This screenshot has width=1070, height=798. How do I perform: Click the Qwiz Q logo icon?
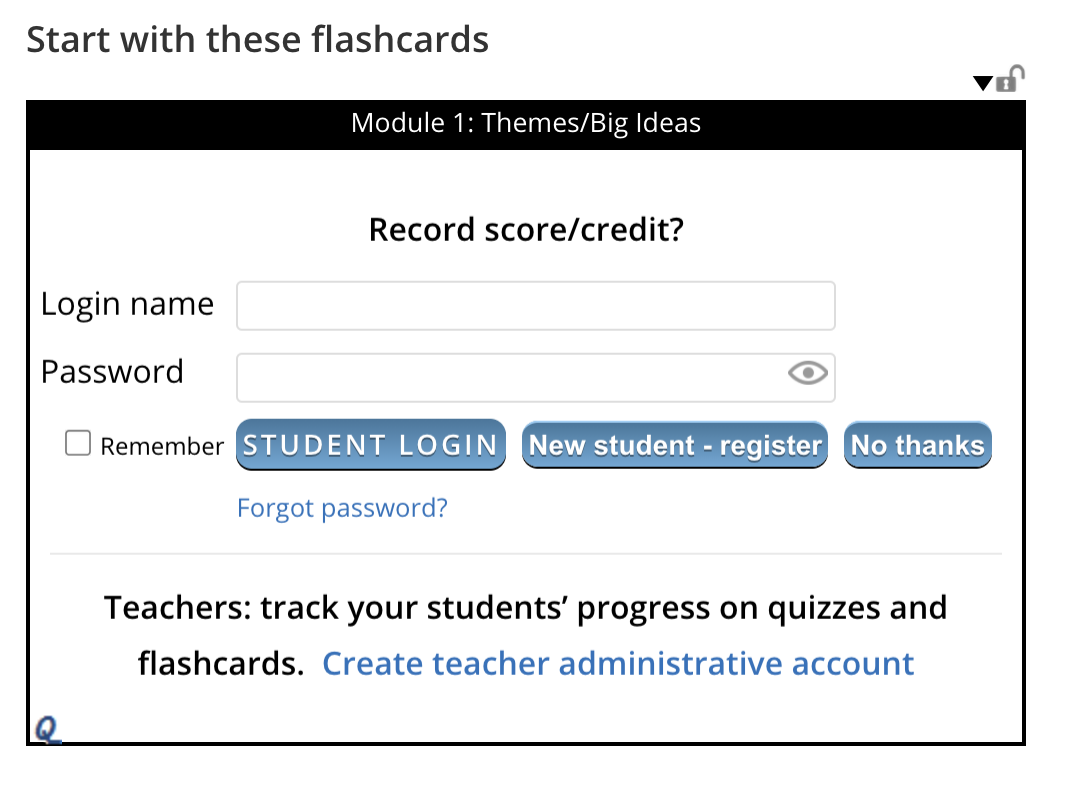(47, 729)
